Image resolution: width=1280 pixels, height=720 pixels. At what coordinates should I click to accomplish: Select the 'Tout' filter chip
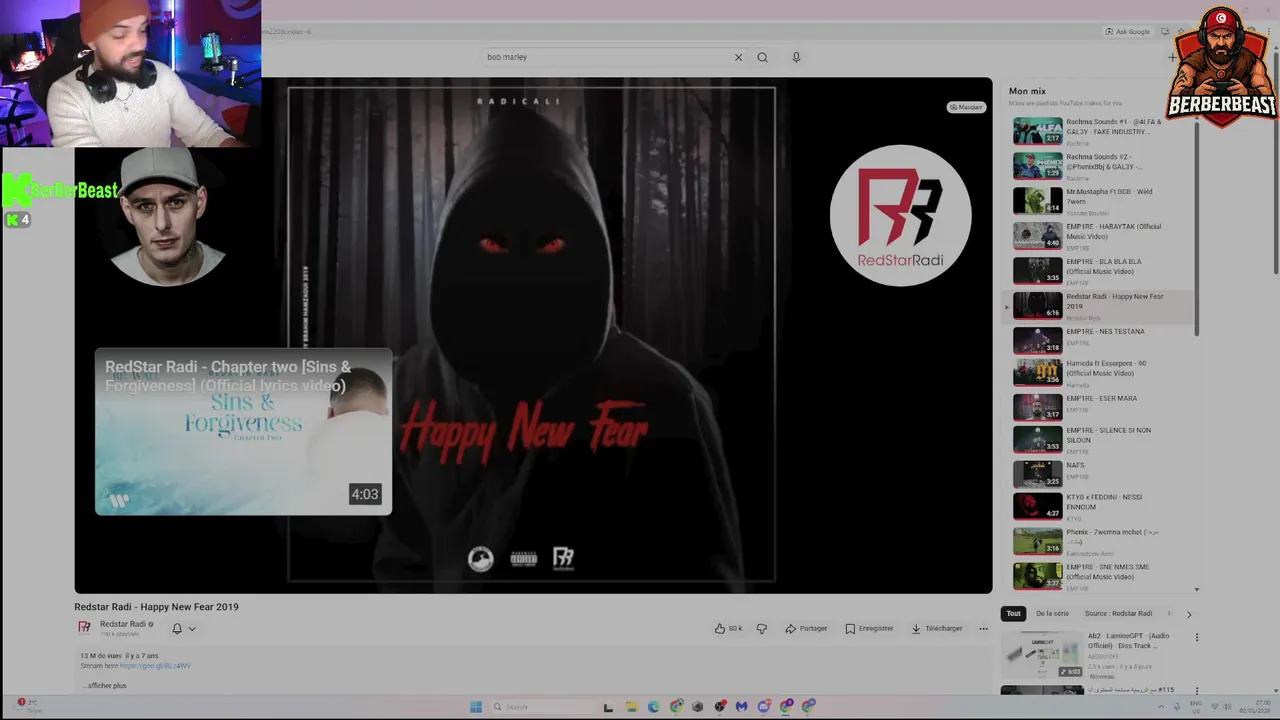click(x=1013, y=613)
